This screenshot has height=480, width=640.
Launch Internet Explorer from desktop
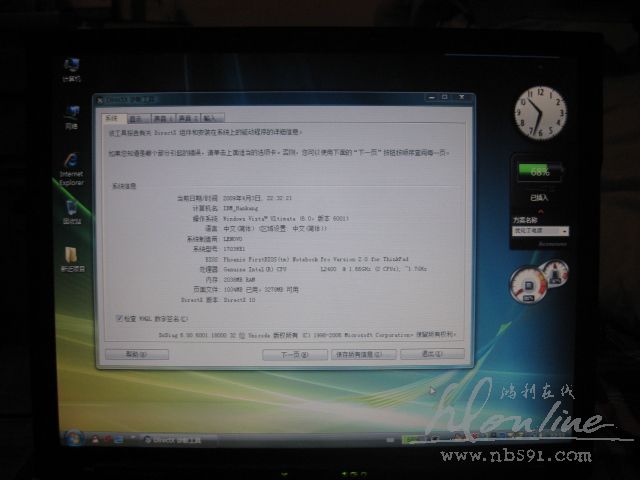(x=71, y=170)
